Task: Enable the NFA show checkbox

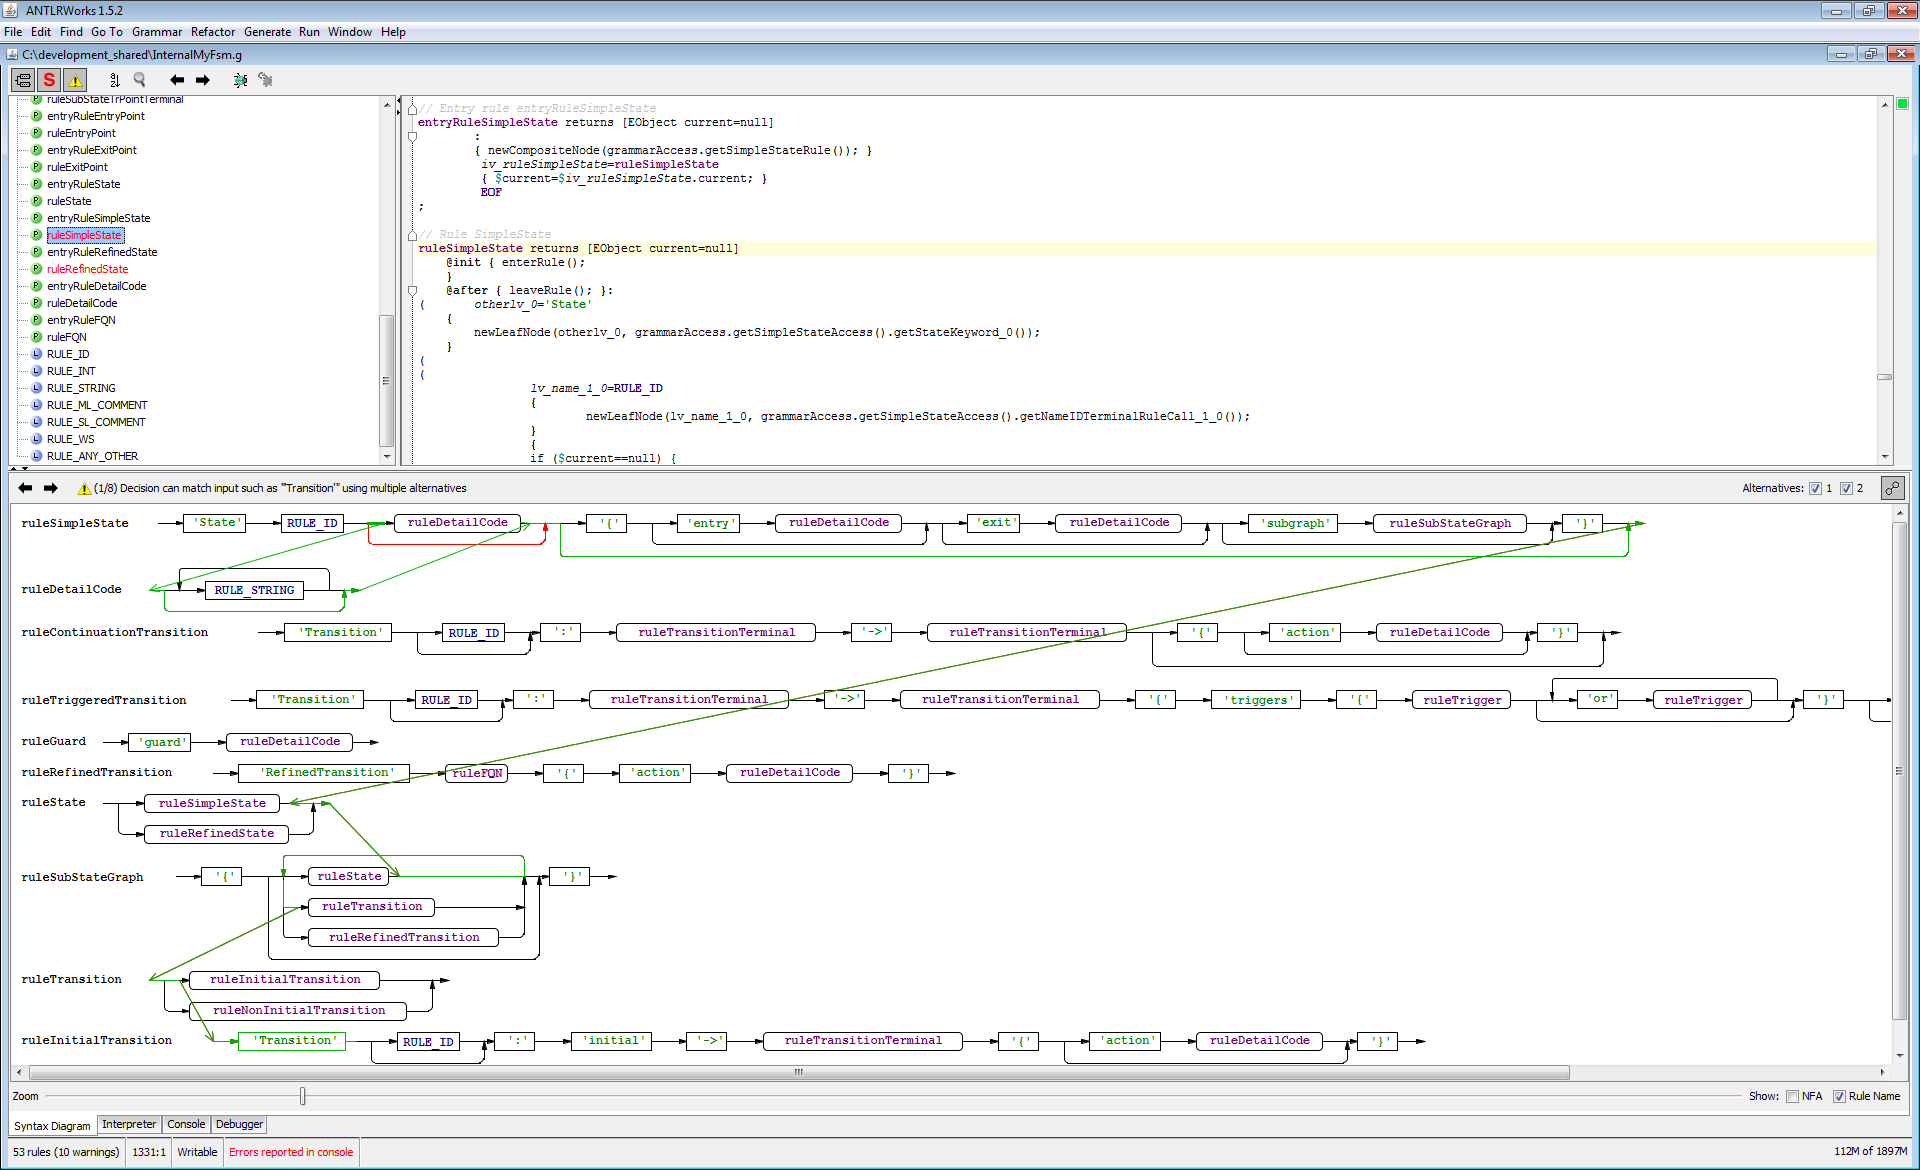Action: pos(1792,1097)
